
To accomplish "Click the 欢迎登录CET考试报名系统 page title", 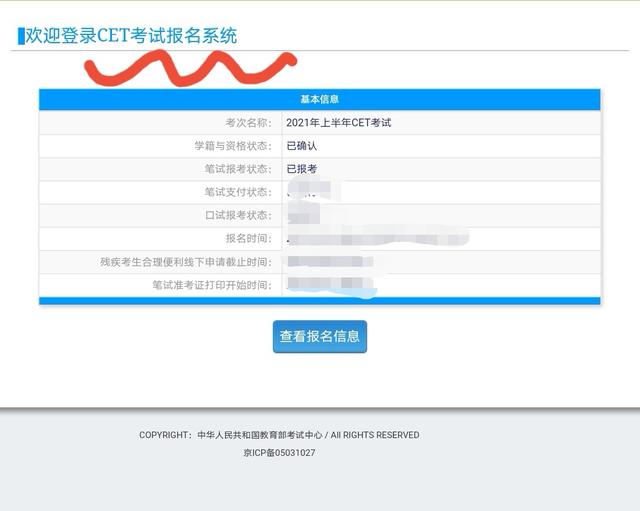I will (131, 36).
